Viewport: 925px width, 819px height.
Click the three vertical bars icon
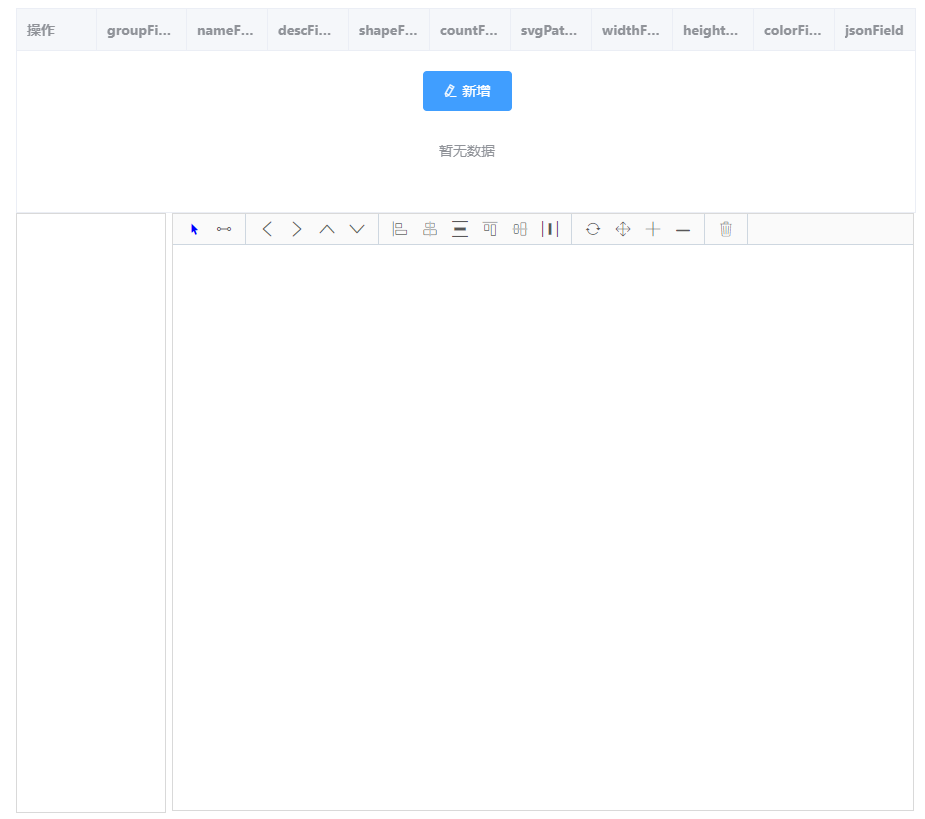[x=550, y=229]
